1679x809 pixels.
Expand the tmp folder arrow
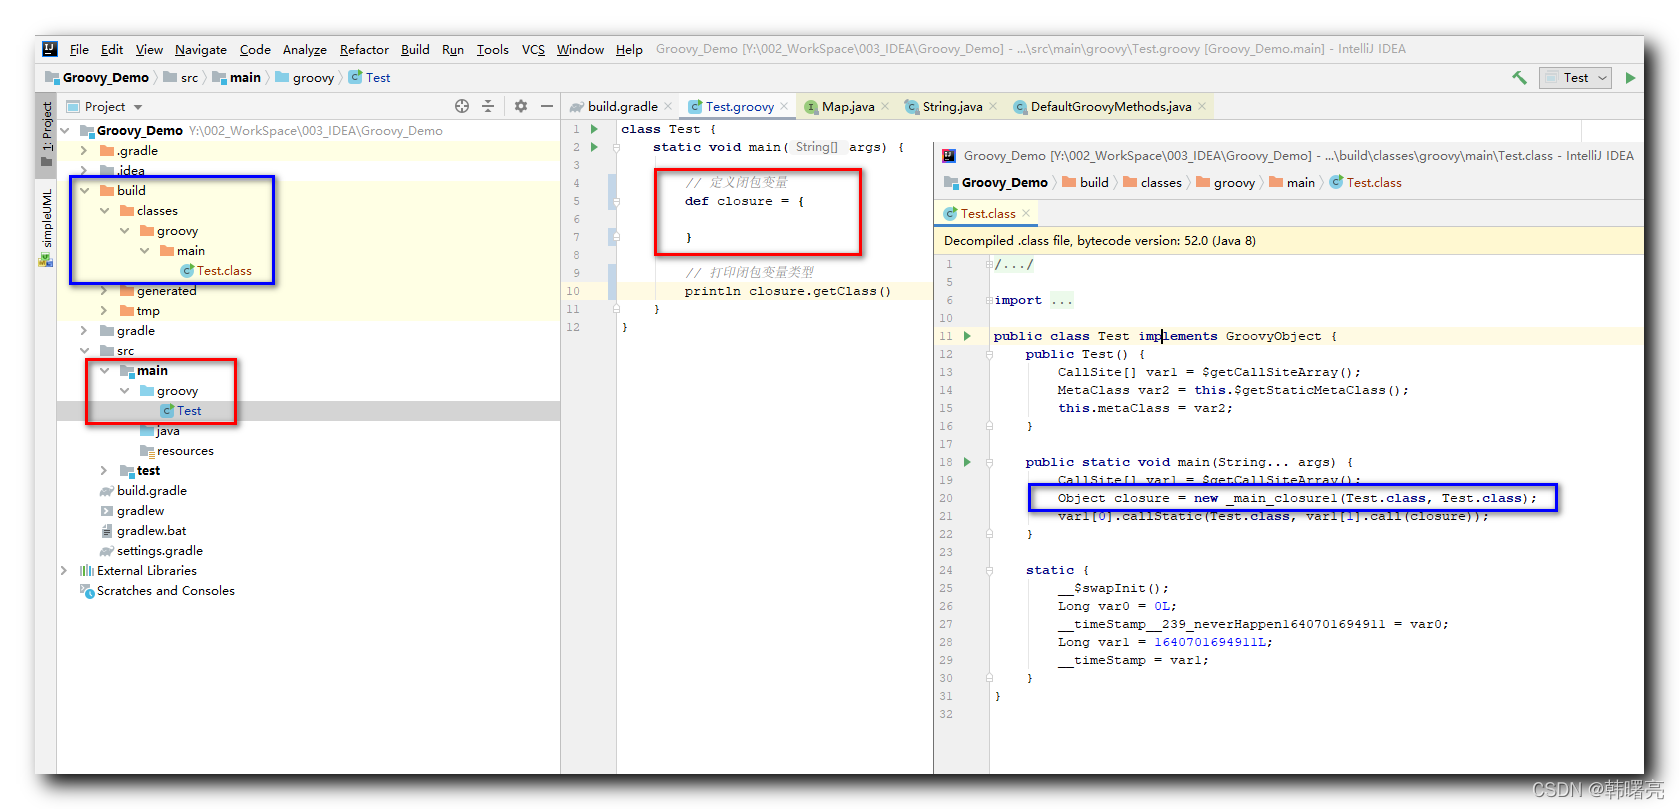(104, 311)
